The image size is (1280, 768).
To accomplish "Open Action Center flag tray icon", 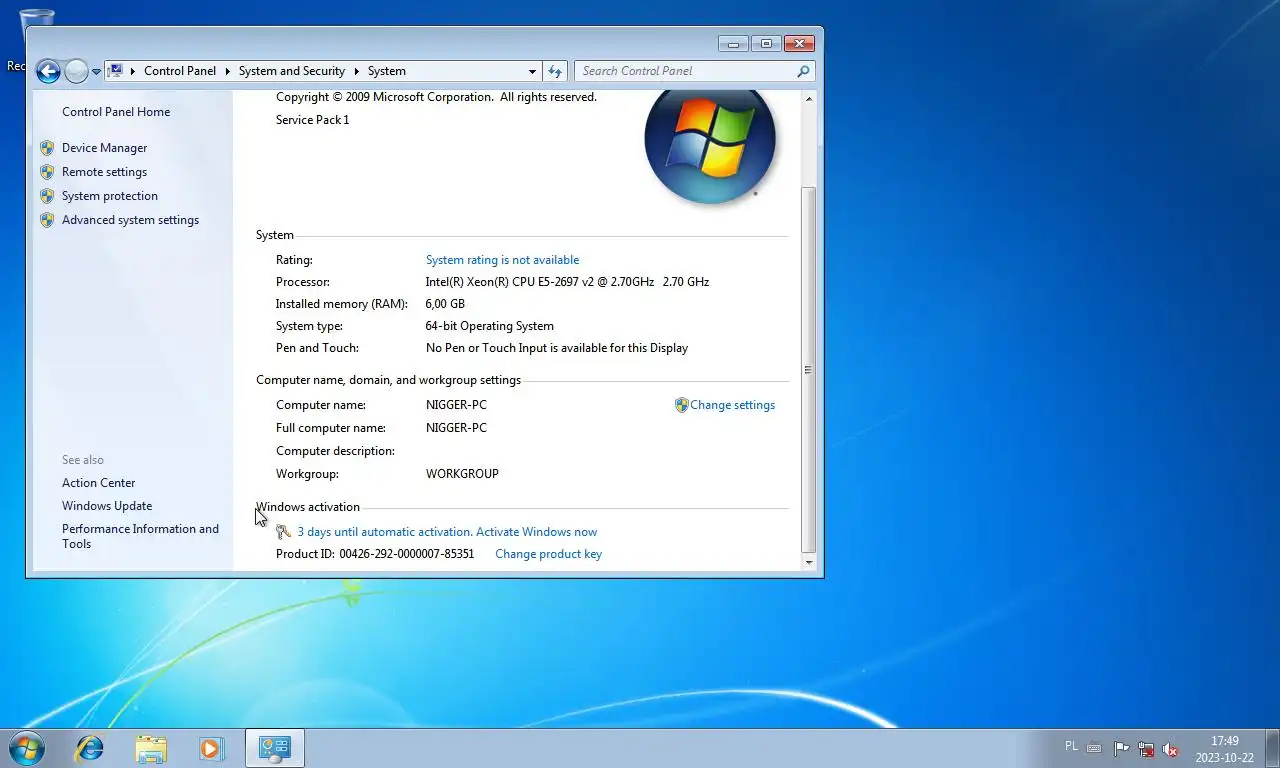I will tap(1121, 749).
